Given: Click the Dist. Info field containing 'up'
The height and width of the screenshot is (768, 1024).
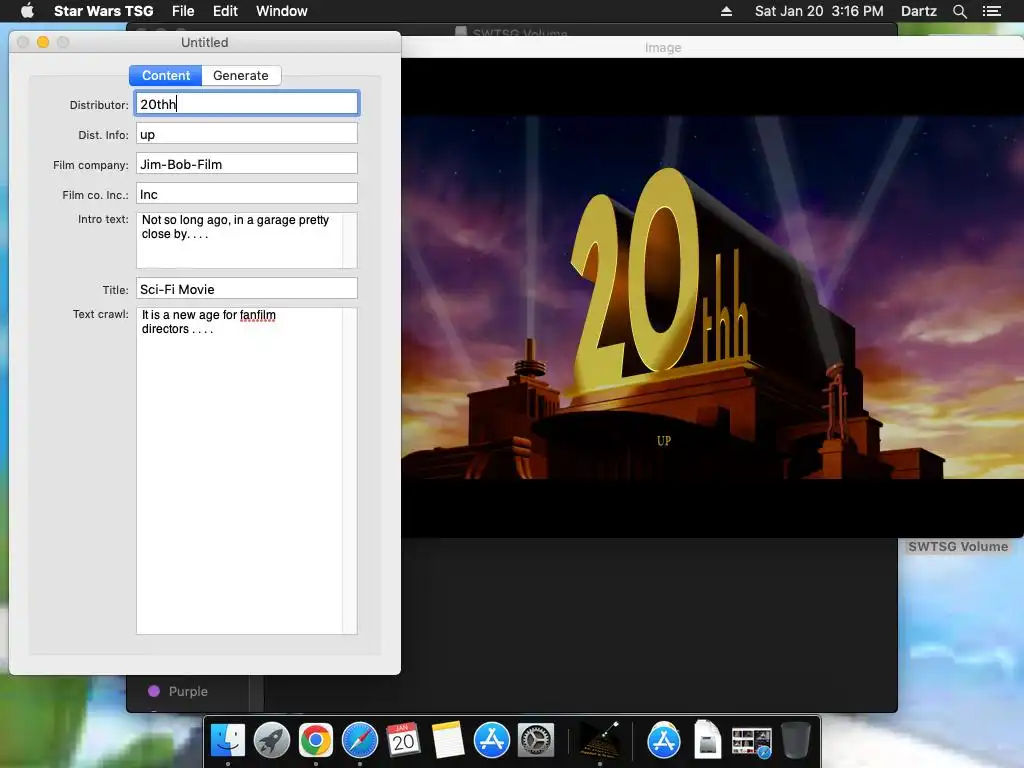Looking at the screenshot, I should pyautogui.click(x=247, y=134).
